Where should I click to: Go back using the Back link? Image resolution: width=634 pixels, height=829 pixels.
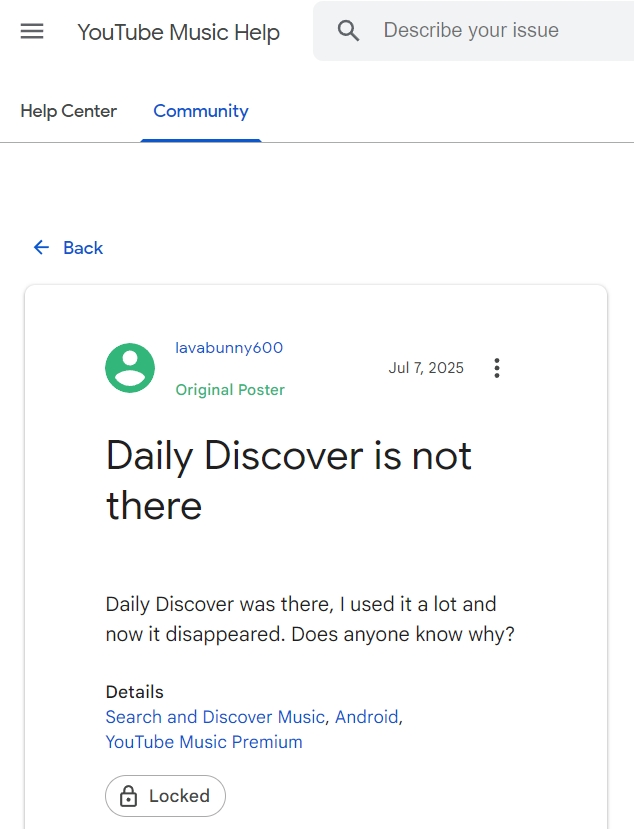[69, 247]
